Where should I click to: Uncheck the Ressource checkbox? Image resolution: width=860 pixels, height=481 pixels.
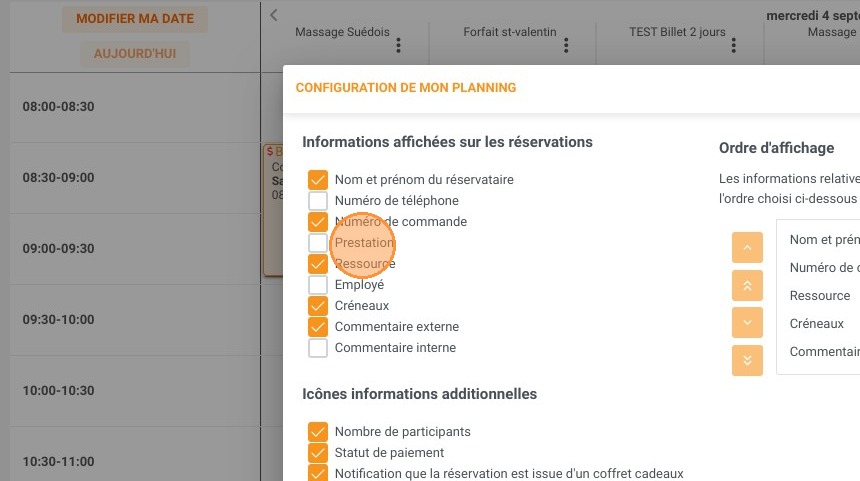coord(318,264)
